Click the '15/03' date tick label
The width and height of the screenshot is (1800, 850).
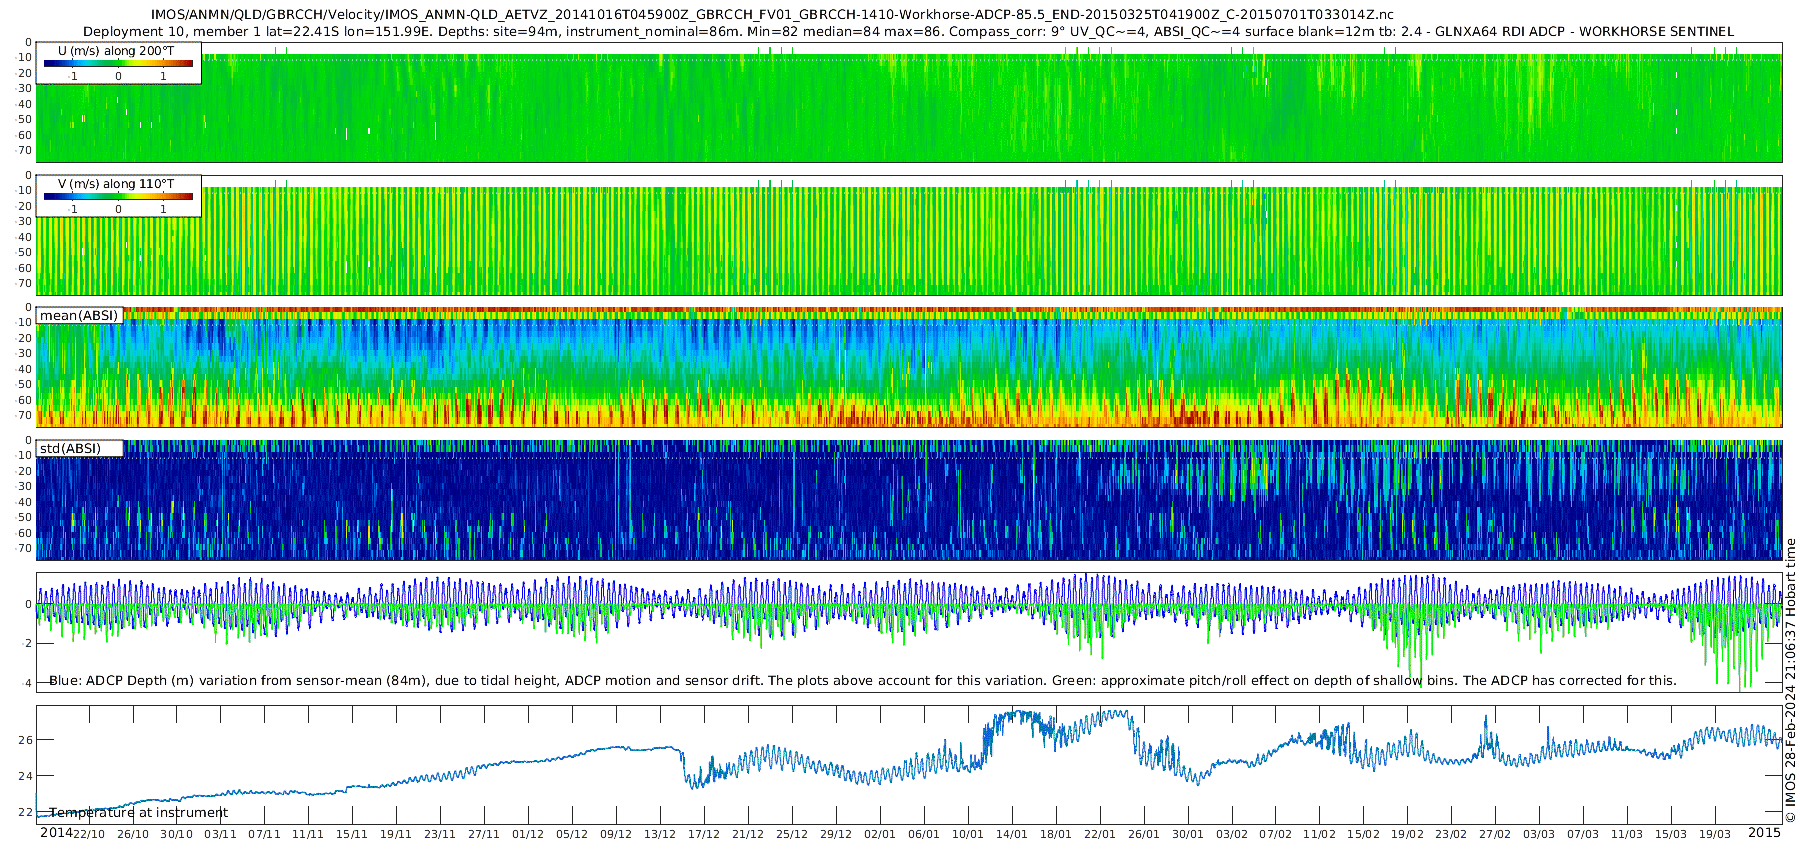click(x=1671, y=834)
